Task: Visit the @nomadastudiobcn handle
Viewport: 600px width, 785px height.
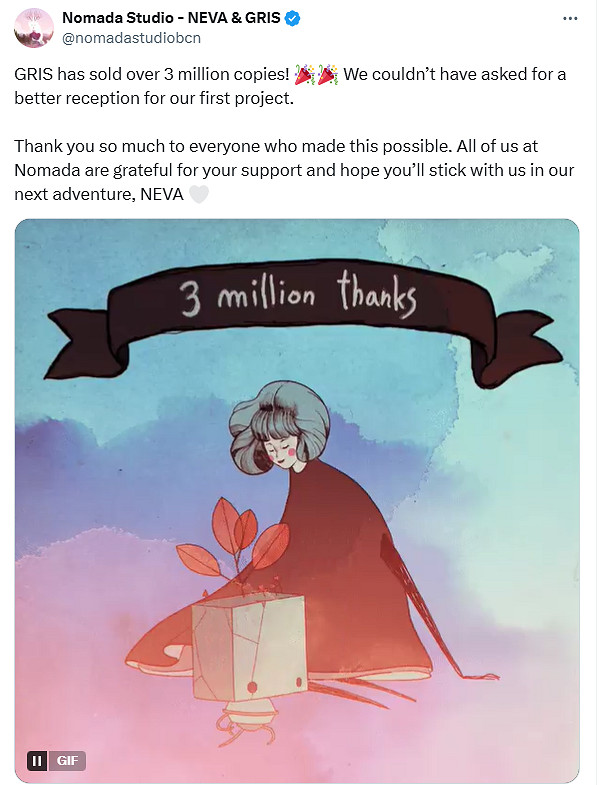Action: [x=125, y=38]
